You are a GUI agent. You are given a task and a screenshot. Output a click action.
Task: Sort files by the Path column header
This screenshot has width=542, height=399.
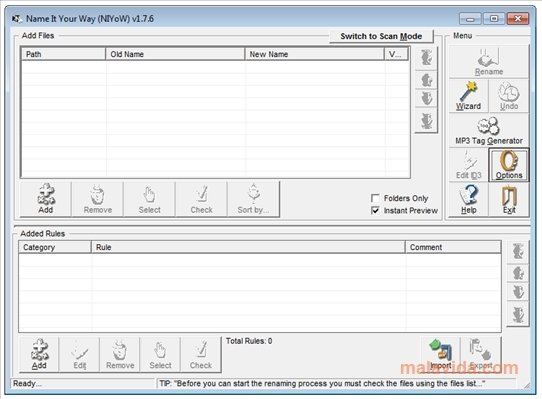[x=63, y=54]
